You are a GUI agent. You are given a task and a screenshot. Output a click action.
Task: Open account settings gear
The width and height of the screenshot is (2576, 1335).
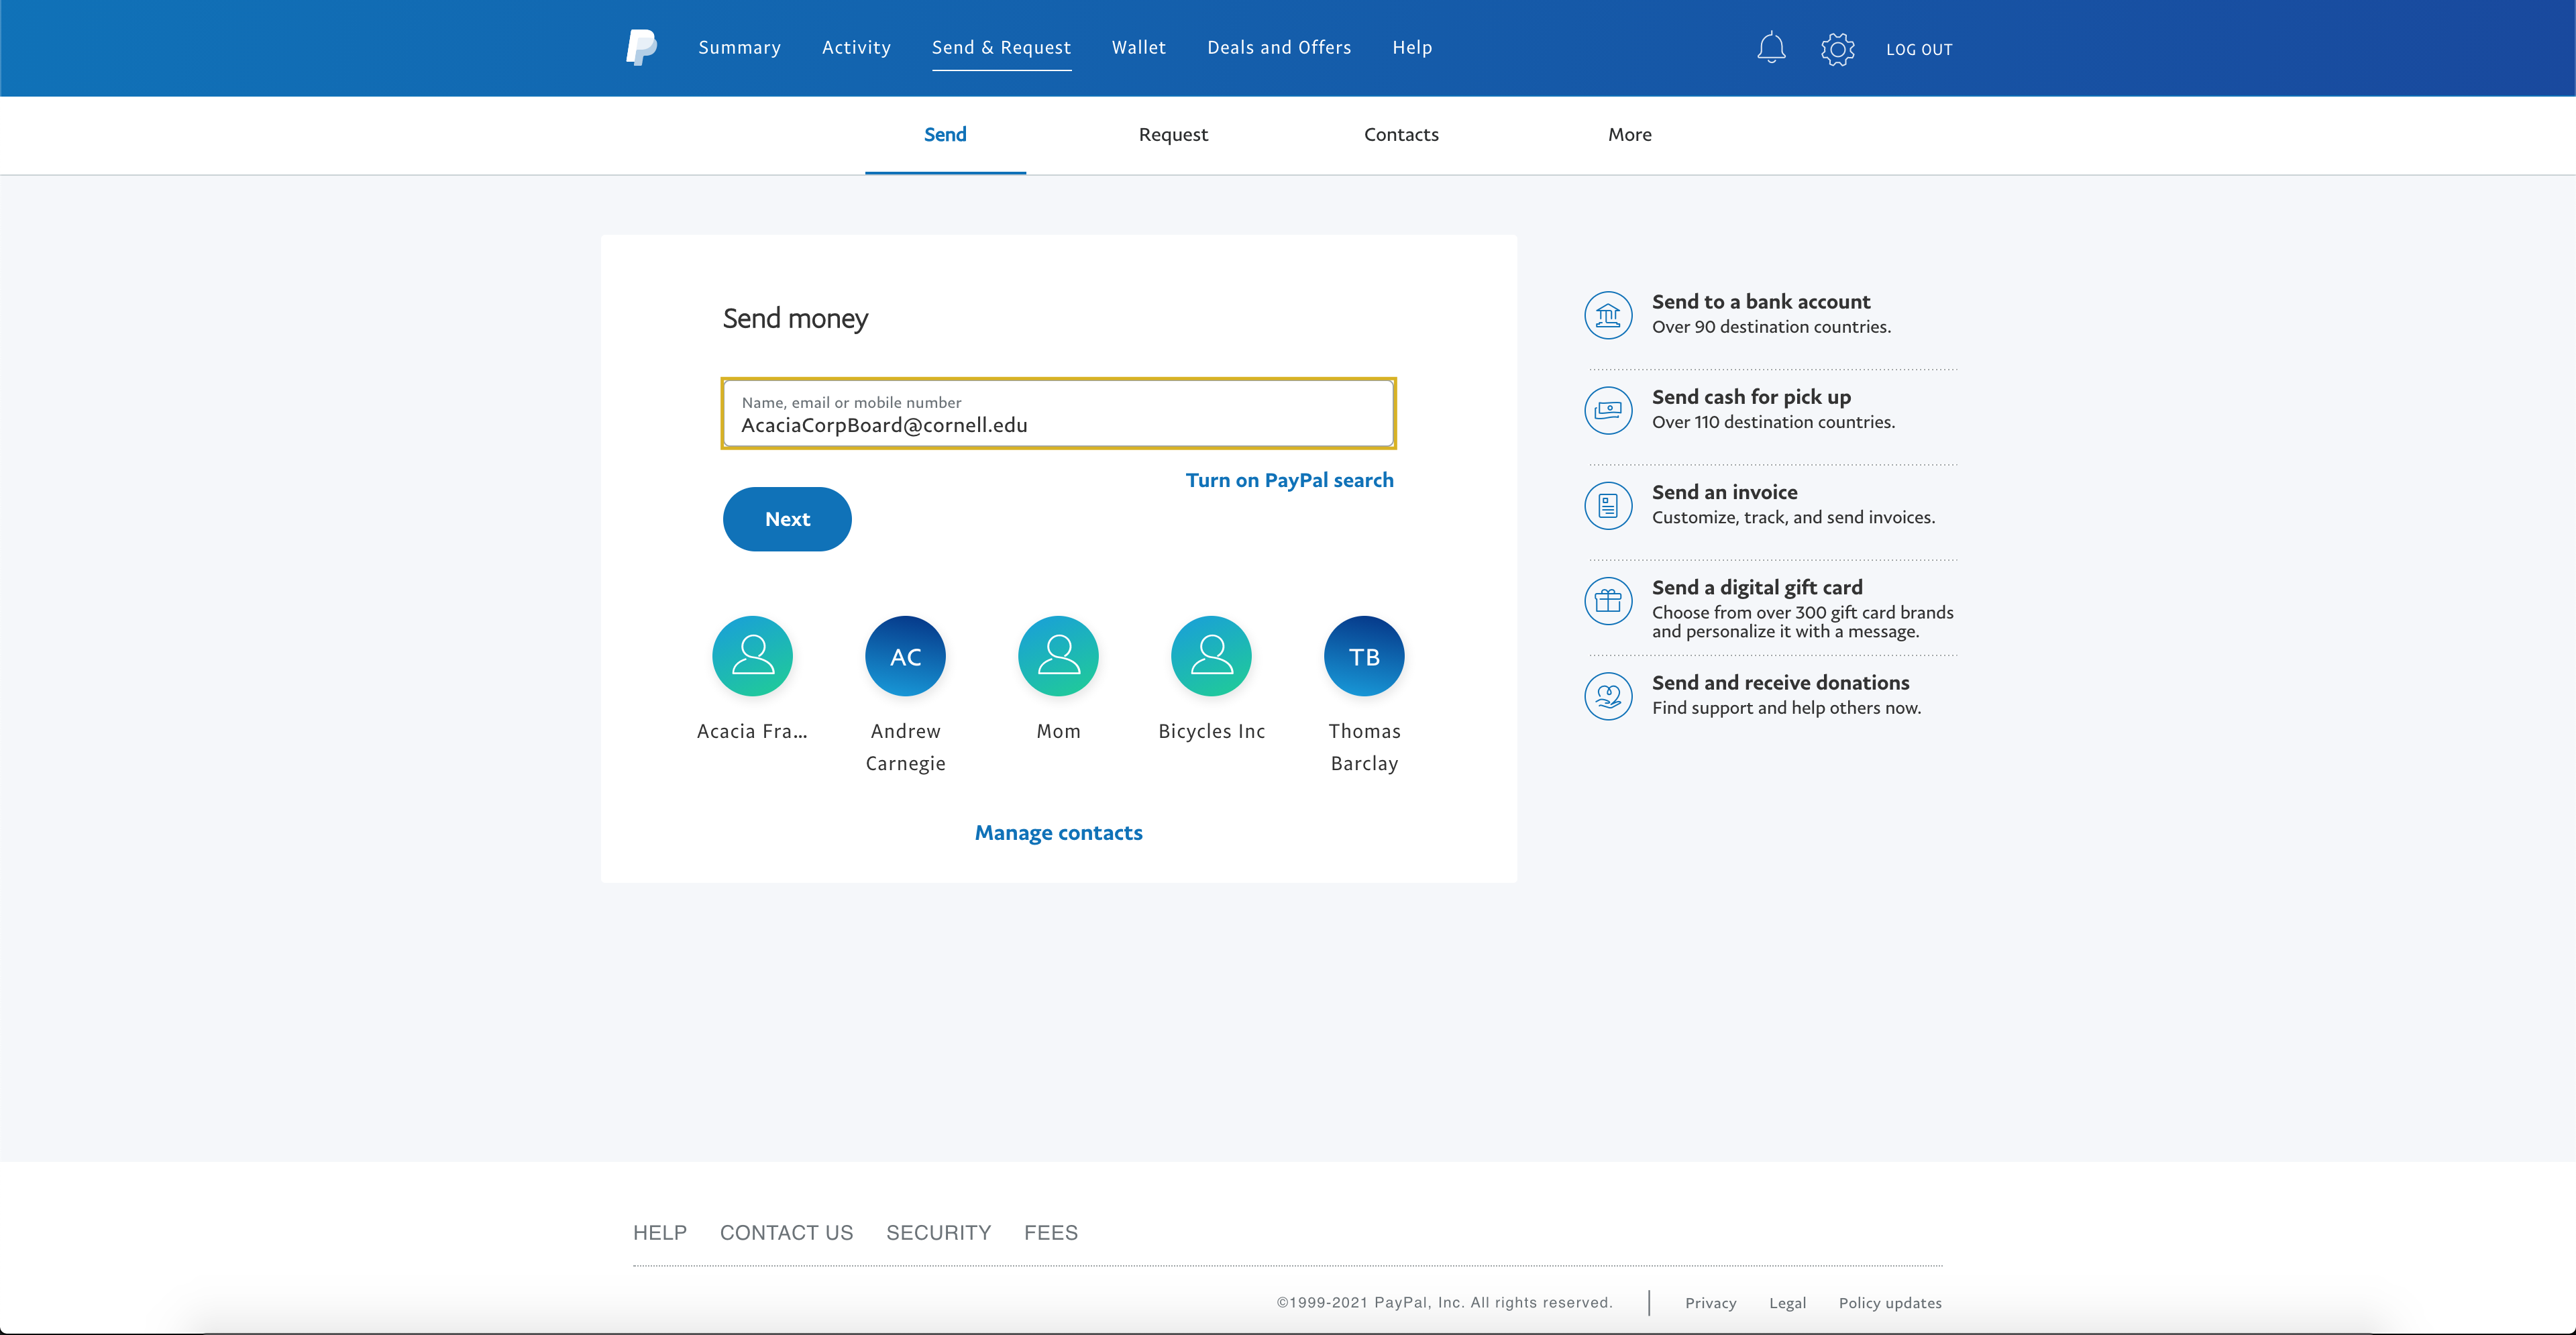(x=1837, y=49)
